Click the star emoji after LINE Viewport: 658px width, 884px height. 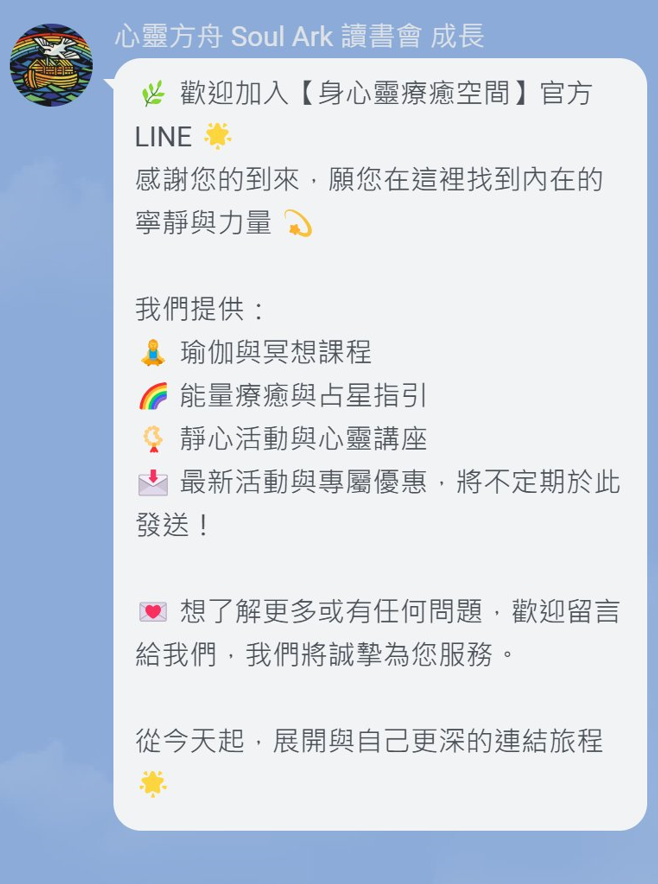click(218, 136)
